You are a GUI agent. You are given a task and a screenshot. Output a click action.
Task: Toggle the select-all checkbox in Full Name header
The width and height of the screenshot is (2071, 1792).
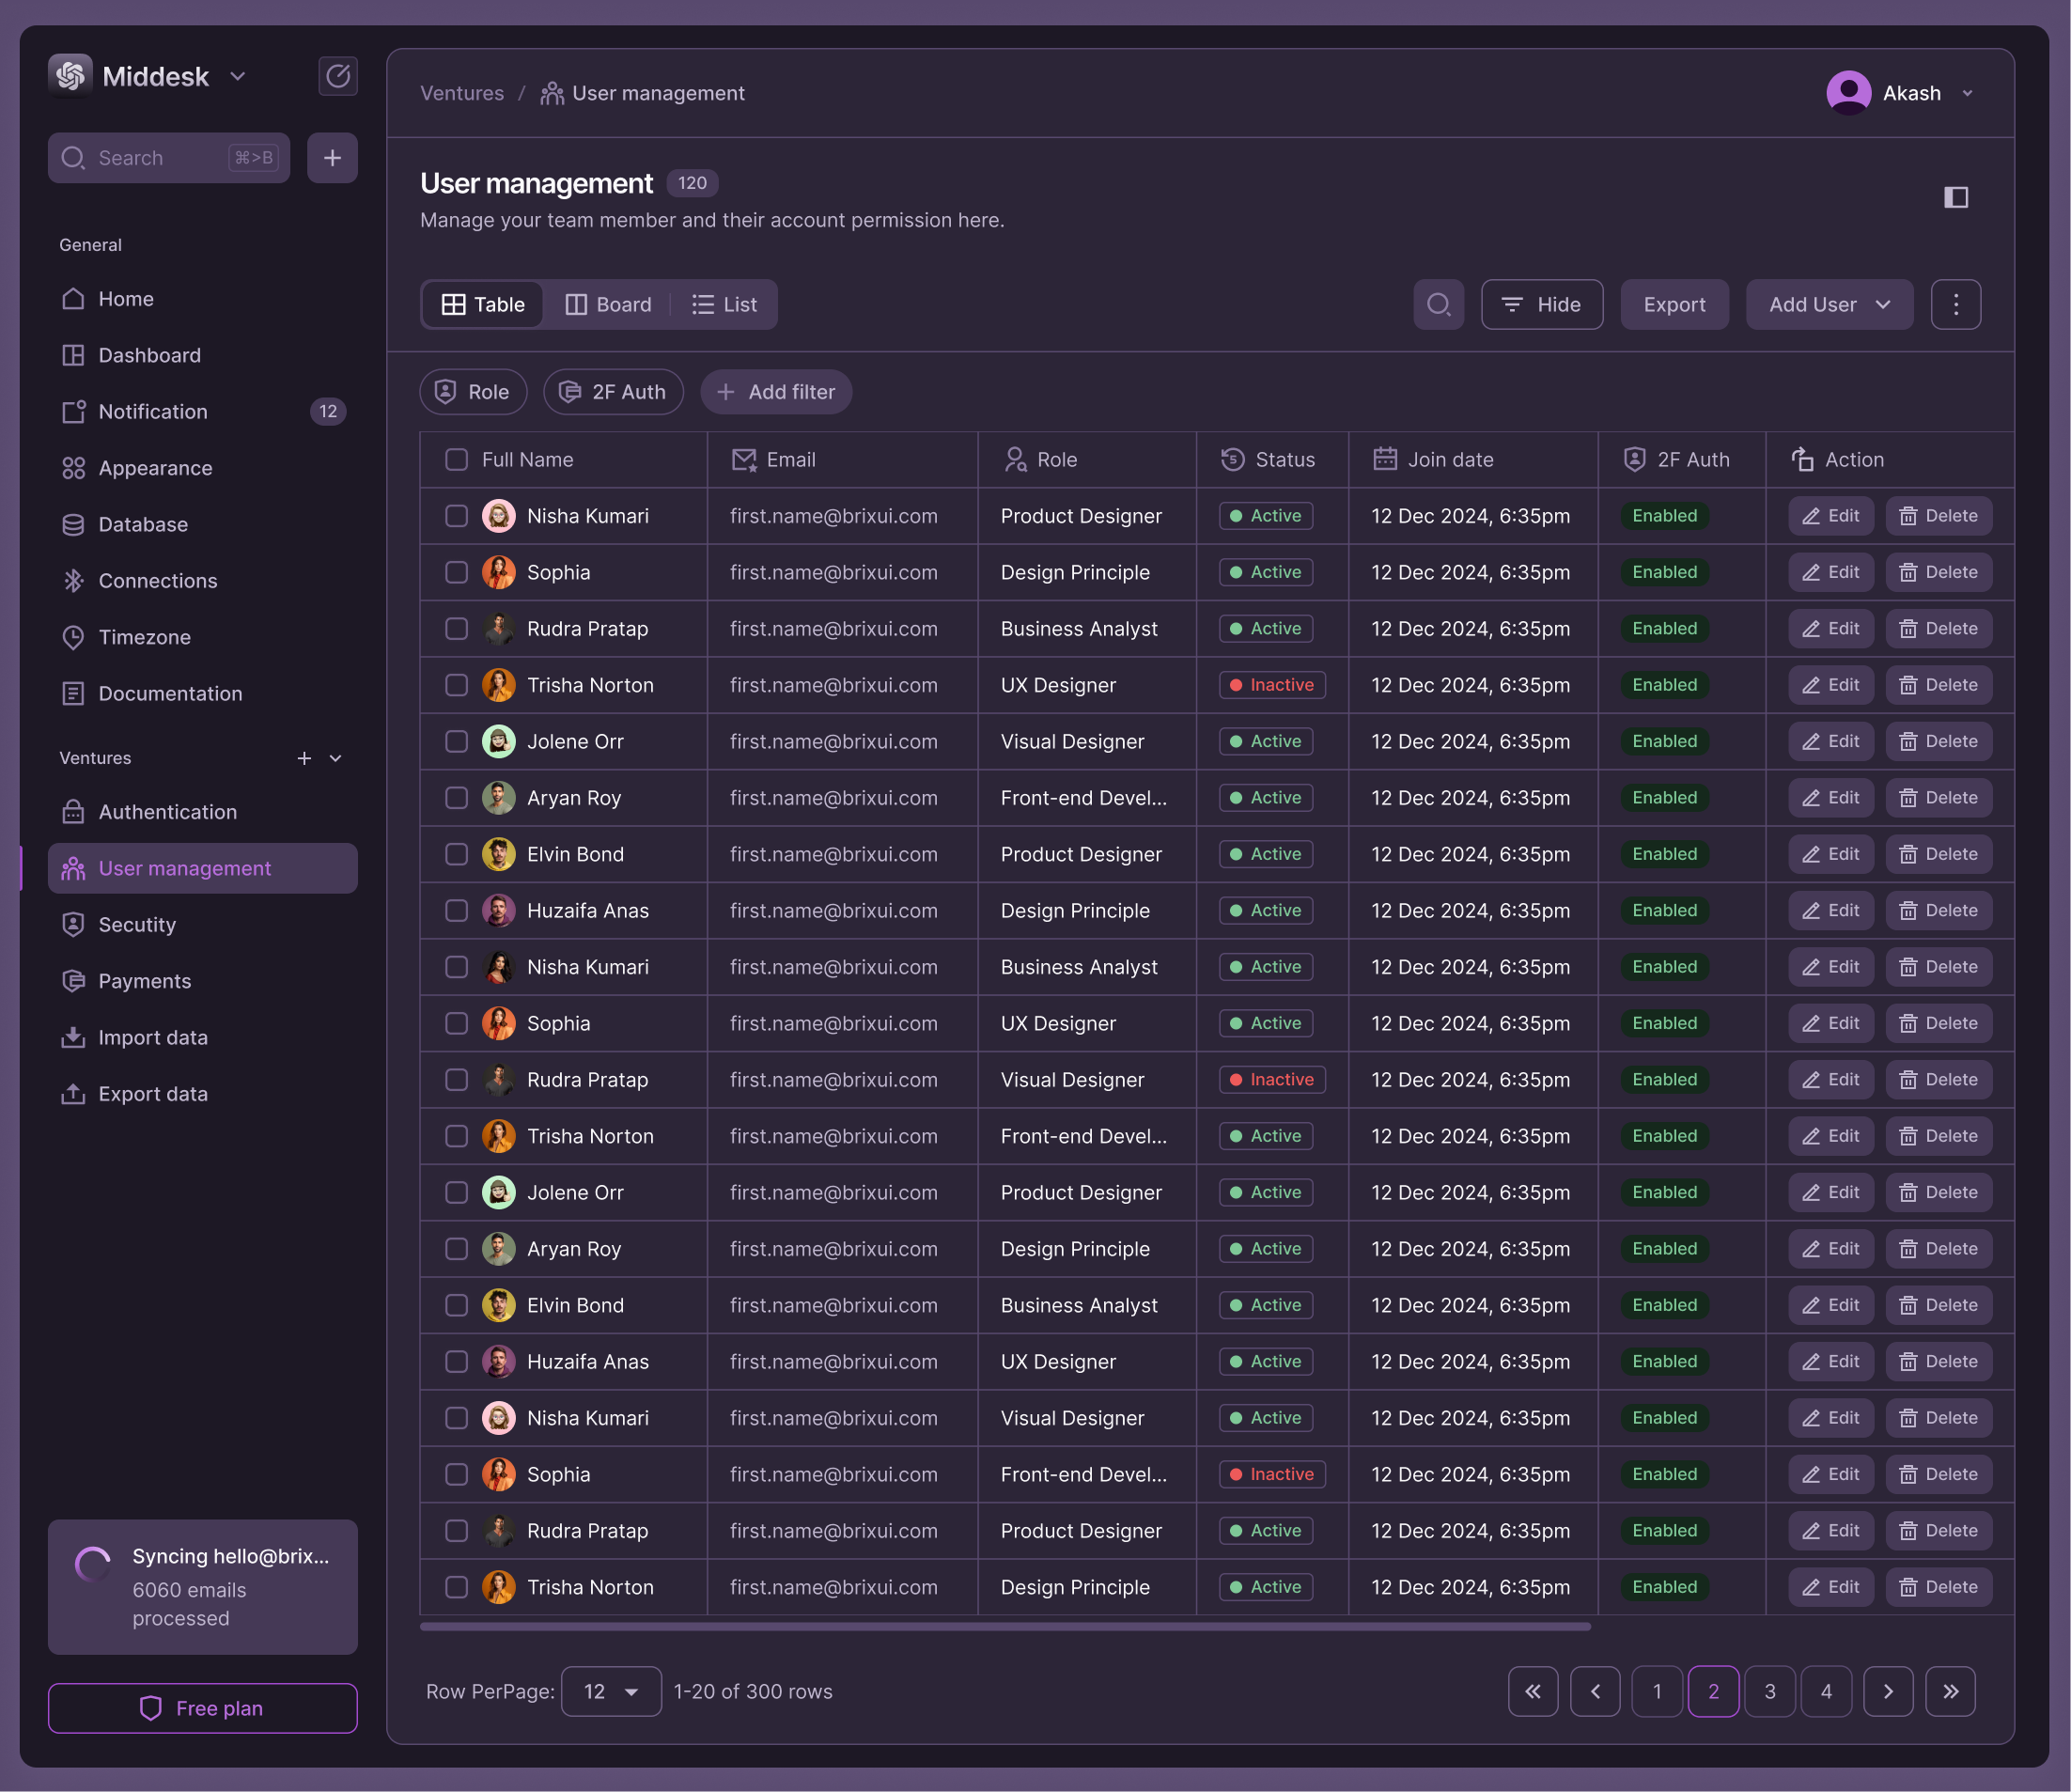[456, 459]
